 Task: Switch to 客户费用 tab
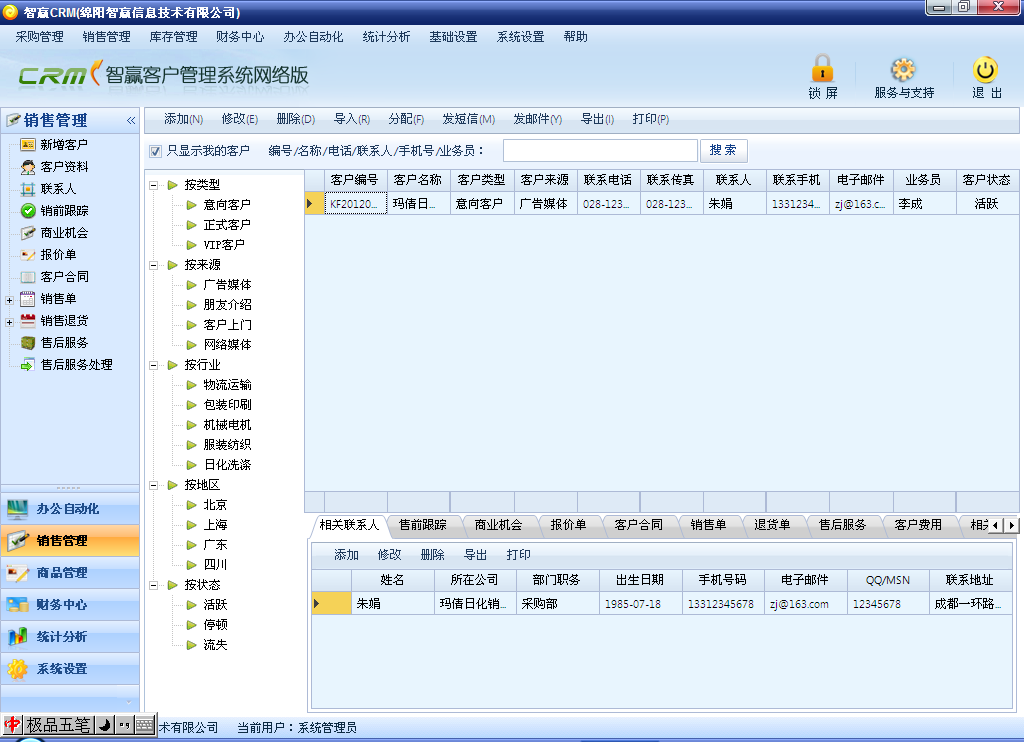918,524
